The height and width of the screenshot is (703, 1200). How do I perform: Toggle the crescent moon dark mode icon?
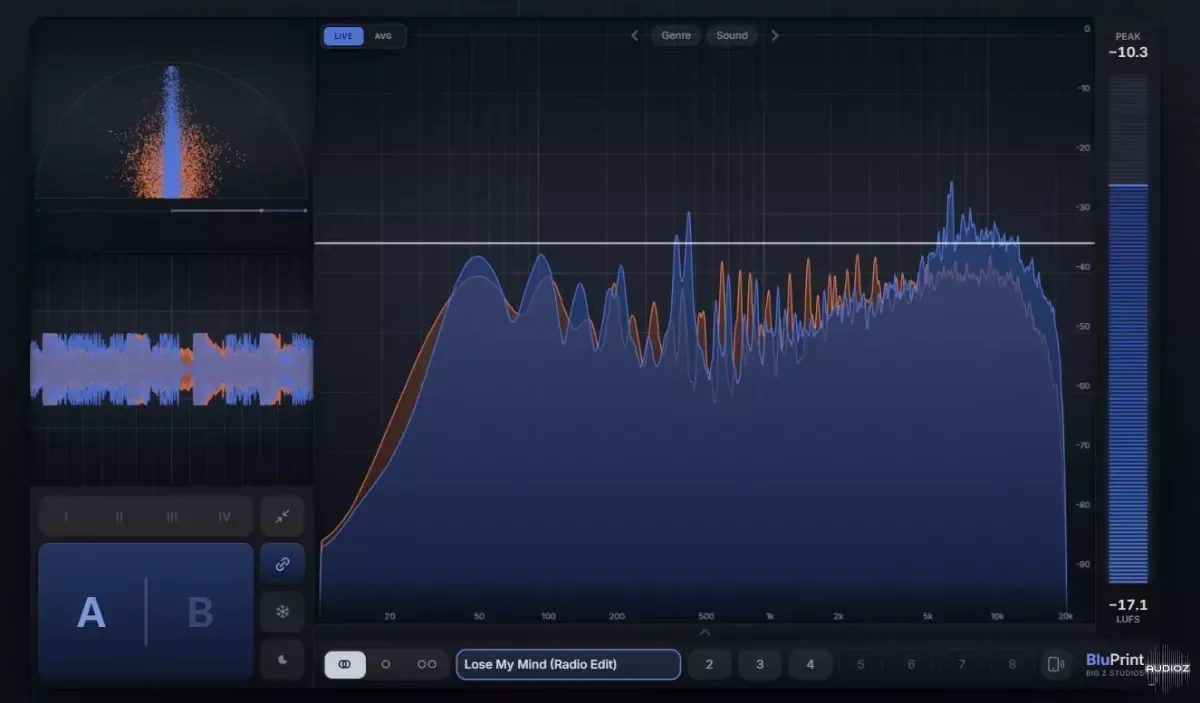pyautogui.click(x=282, y=659)
